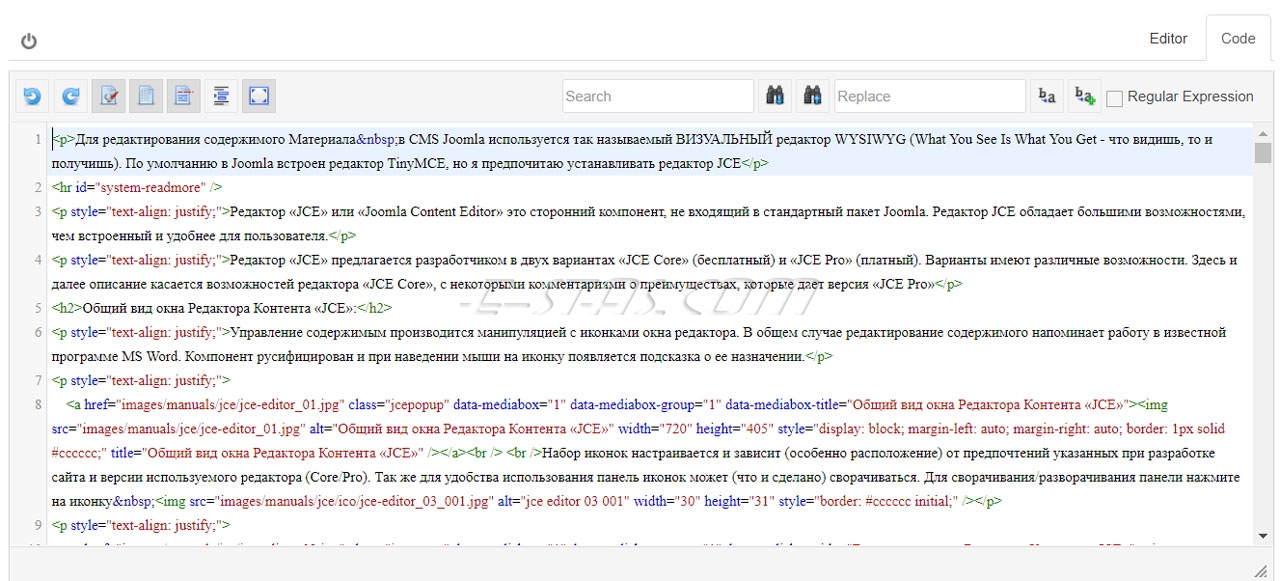Click line number 8 in gutter
The height and width of the screenshot is (581, 1280).
coord(38,404)
